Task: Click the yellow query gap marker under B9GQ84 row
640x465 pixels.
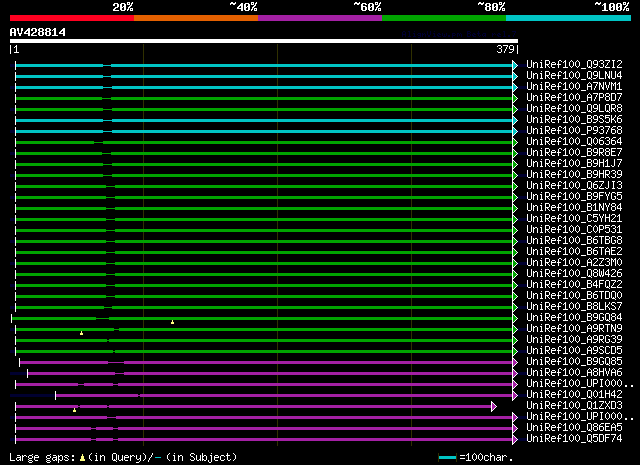Action: (x=173, y=322)
